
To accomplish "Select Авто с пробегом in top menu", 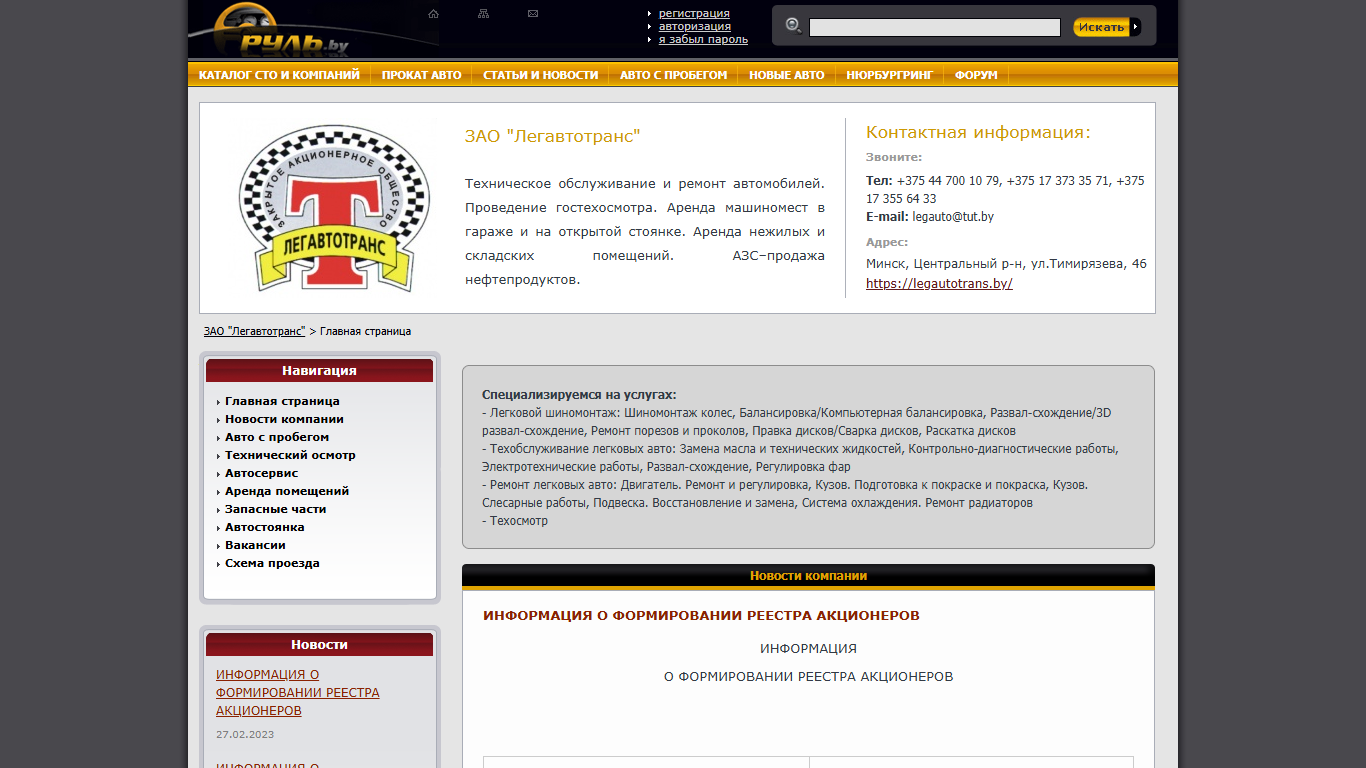I will coord(673,75).
